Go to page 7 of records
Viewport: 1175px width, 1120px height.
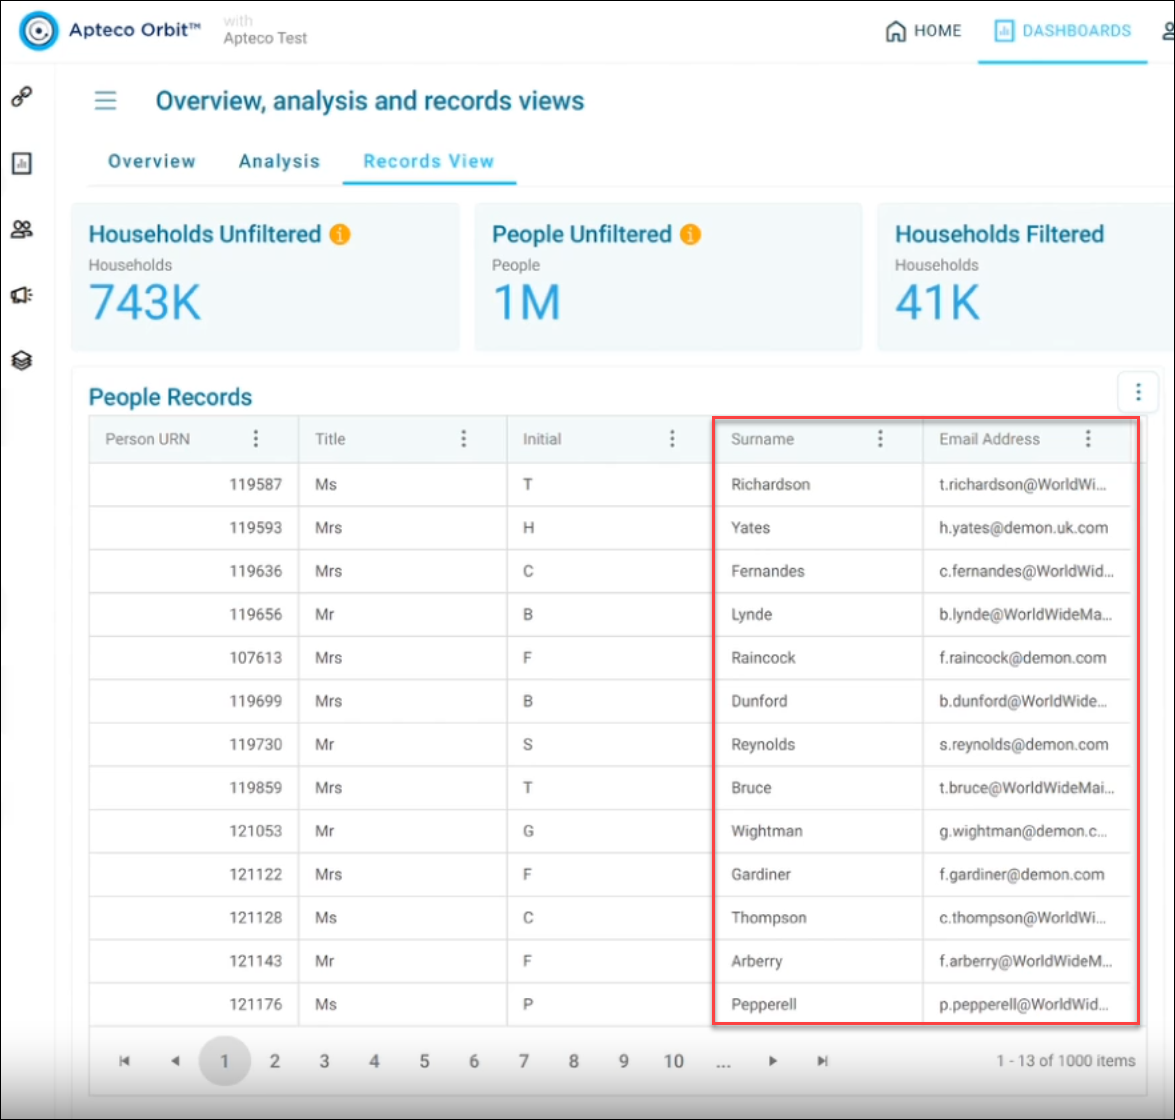(524, 1061)
